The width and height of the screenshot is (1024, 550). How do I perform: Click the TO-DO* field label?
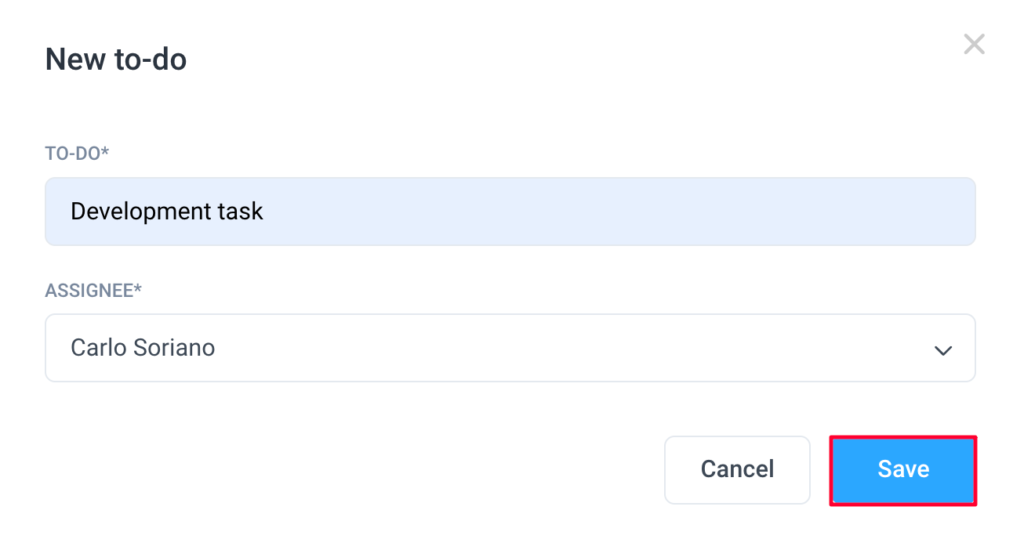click(x=77, y=154)
